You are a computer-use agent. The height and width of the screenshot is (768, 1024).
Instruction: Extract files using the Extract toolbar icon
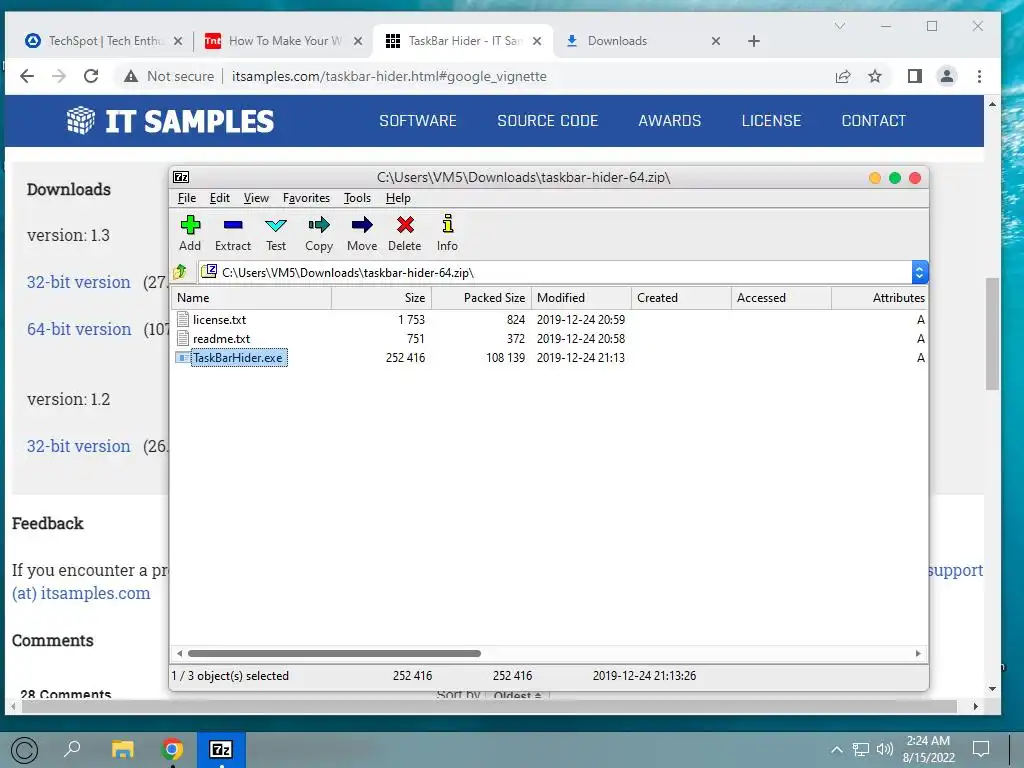[232, 233]
